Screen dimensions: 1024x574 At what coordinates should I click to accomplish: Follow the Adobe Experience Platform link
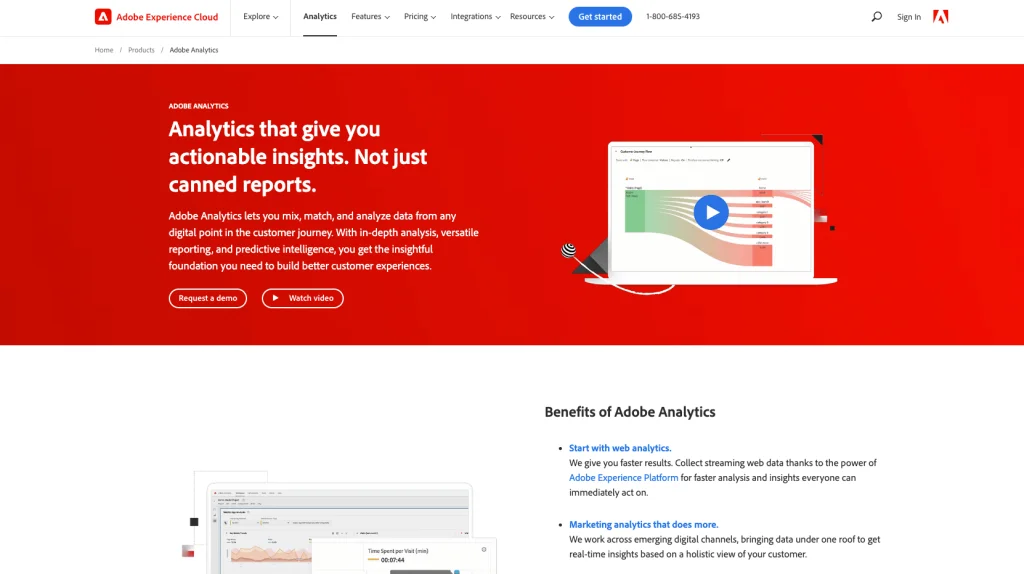pyautogui.click(x=624, y=478)
